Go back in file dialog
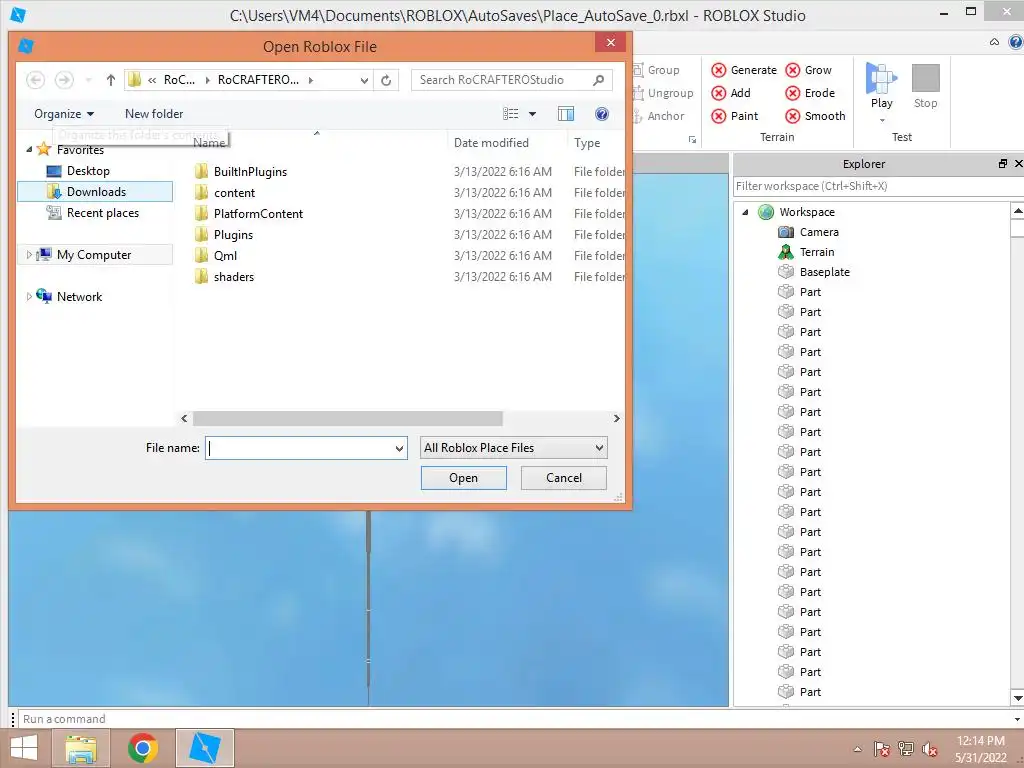This screenshot has height=768, width=1024. pos(35,80)
